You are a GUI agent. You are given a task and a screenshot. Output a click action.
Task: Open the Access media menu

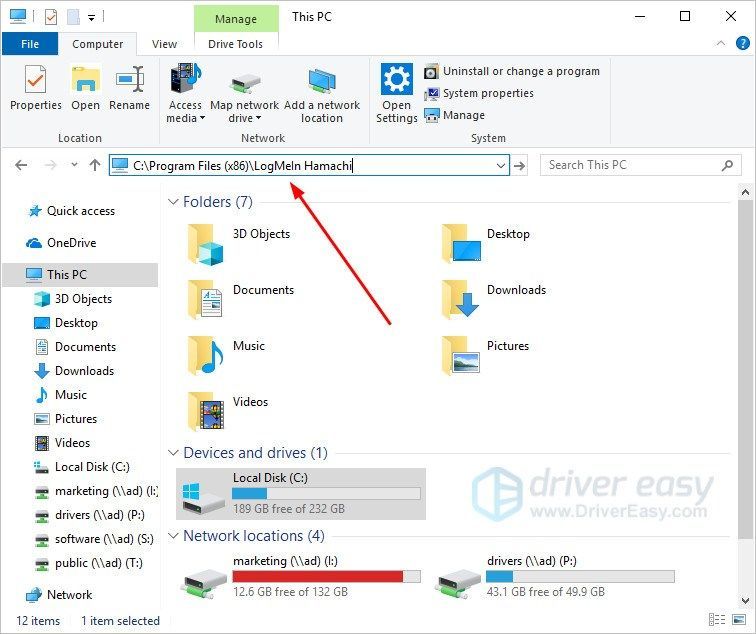(186, 94)
